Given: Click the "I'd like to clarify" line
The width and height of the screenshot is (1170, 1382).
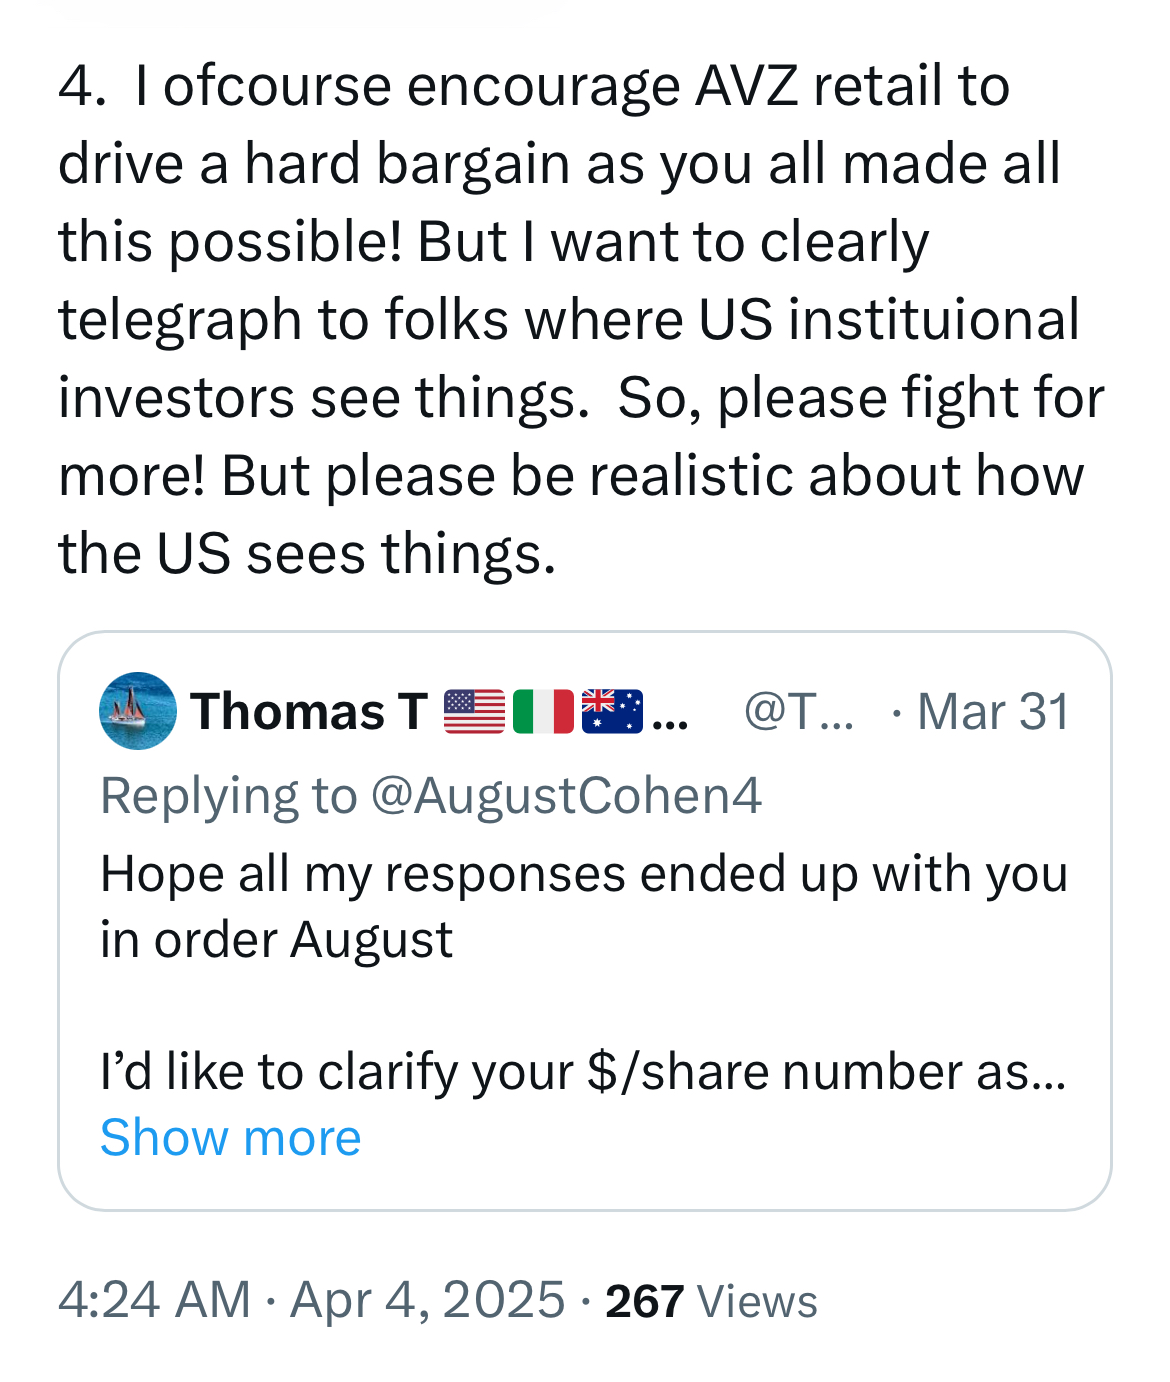Looking at the screenshot, I should click(x=584, y=1071).
